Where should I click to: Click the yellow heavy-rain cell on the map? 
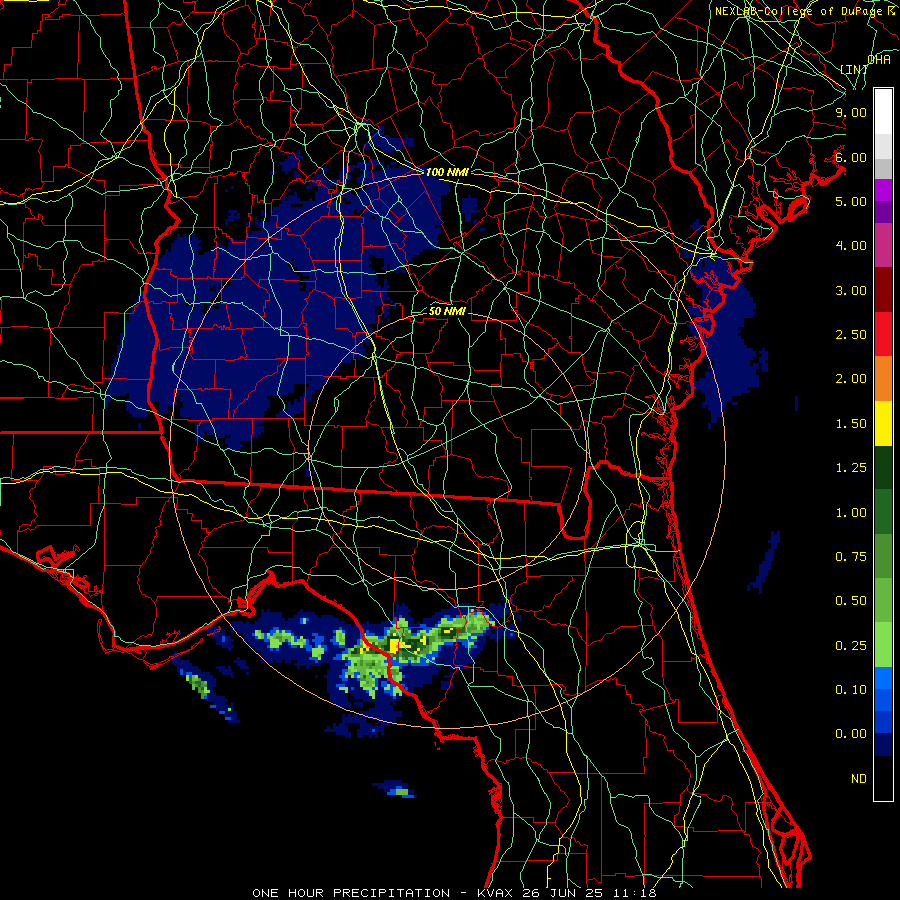(394, 645)
